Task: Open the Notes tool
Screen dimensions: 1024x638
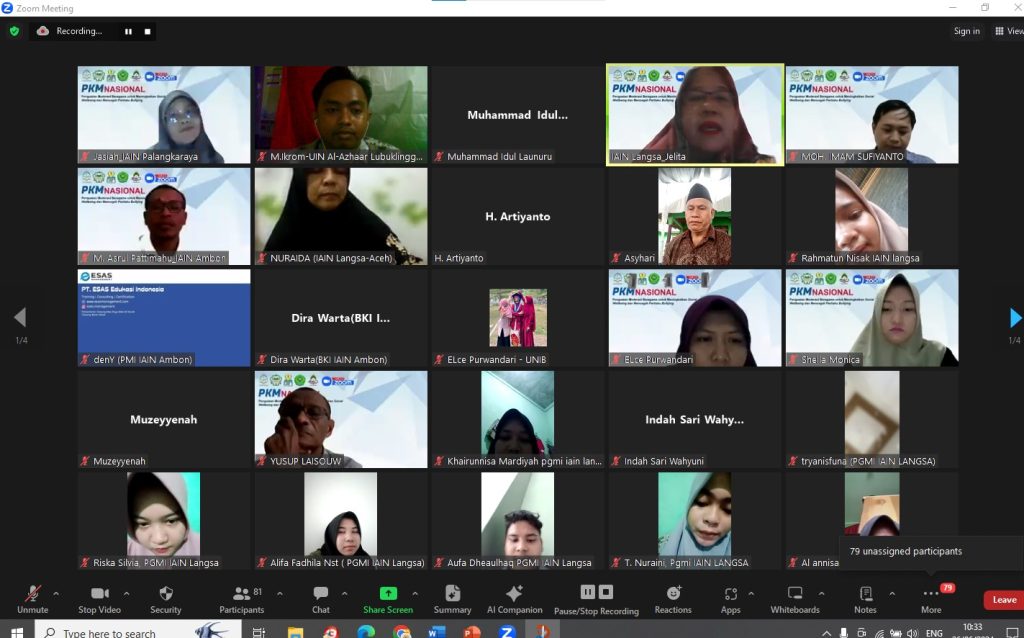Action: (x=865, y=598)
